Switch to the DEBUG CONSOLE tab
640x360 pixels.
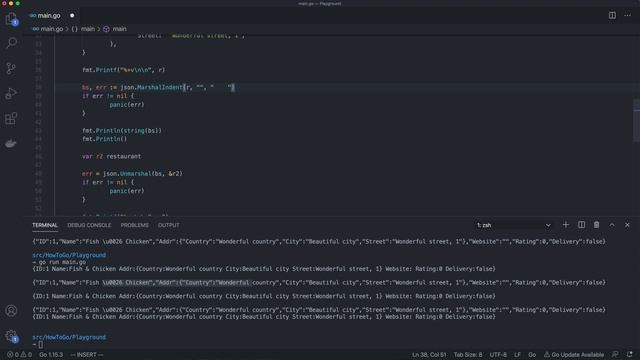click(89, 225)
